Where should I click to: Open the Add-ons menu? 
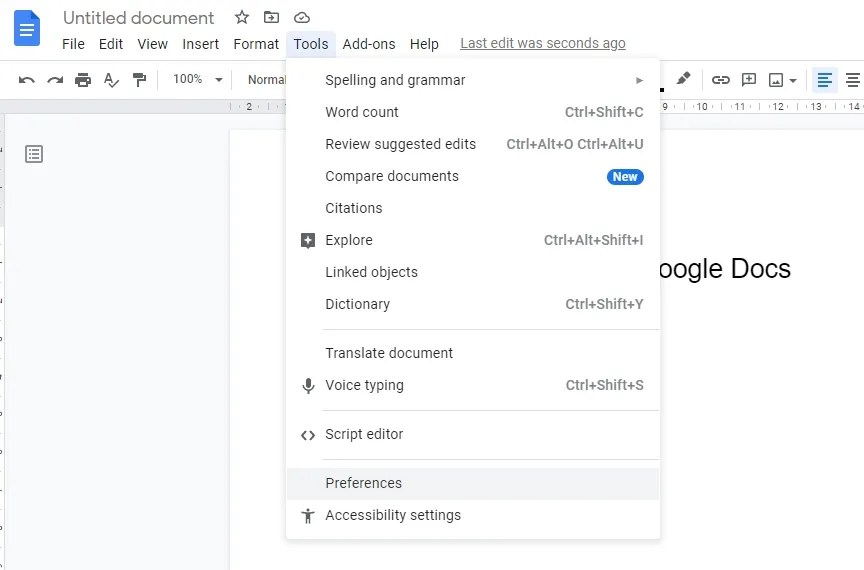tap(369, 44)
